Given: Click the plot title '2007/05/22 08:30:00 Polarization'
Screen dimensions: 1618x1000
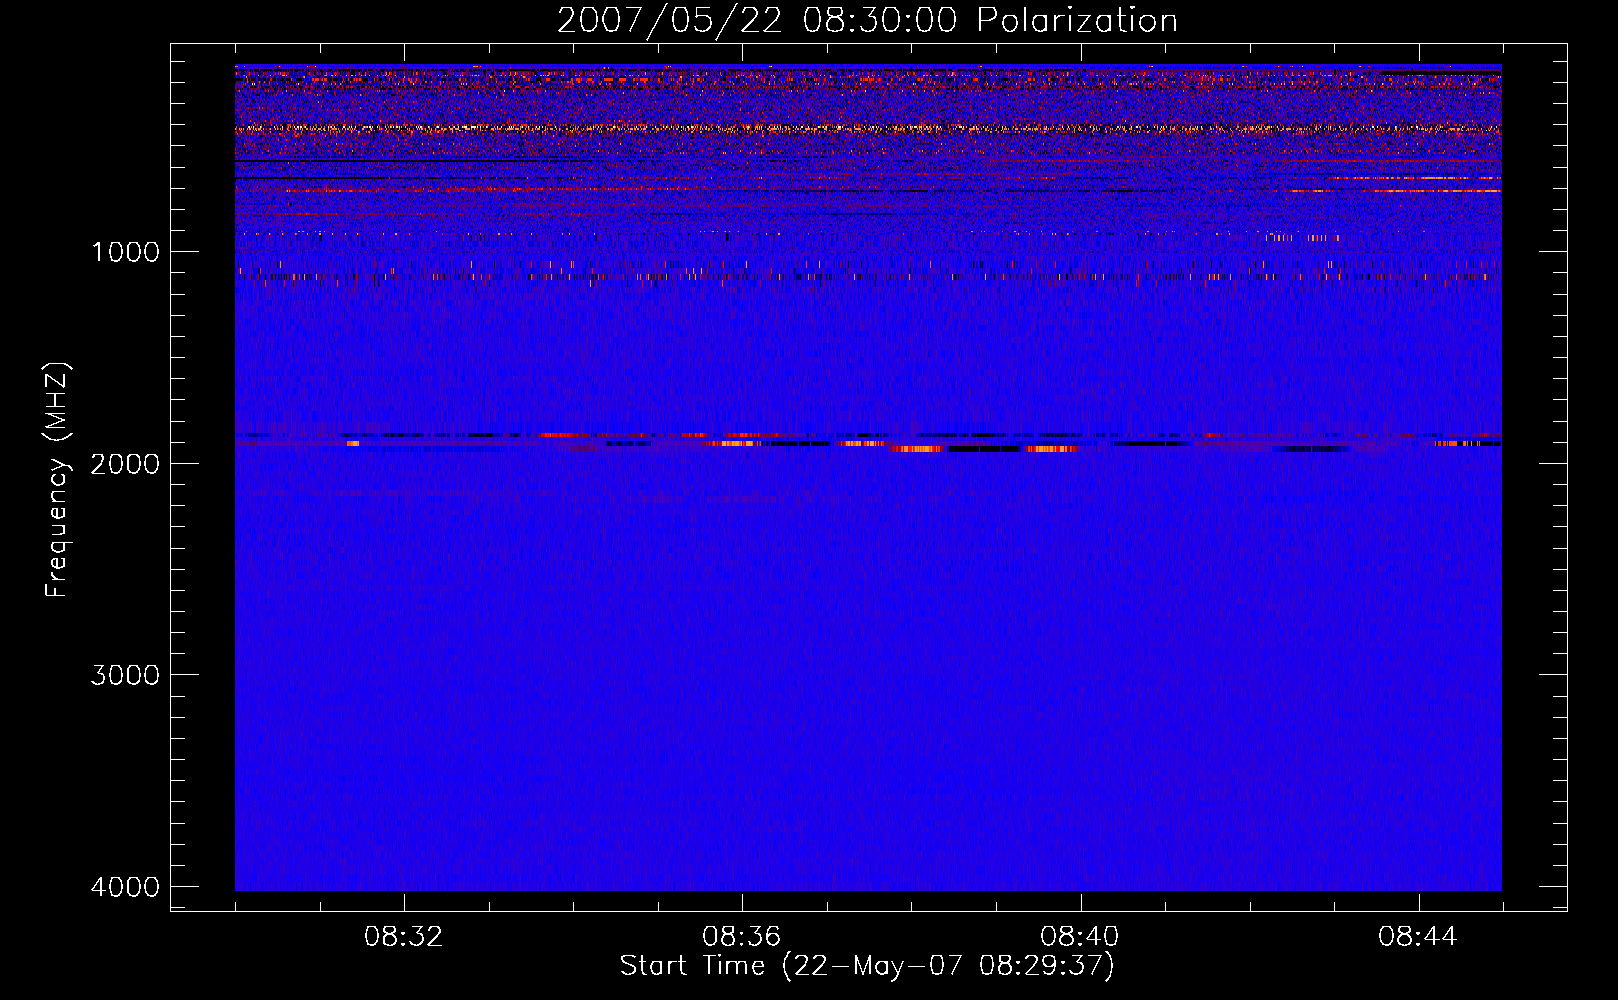Looking at the screenshot, I should point(867,21).
